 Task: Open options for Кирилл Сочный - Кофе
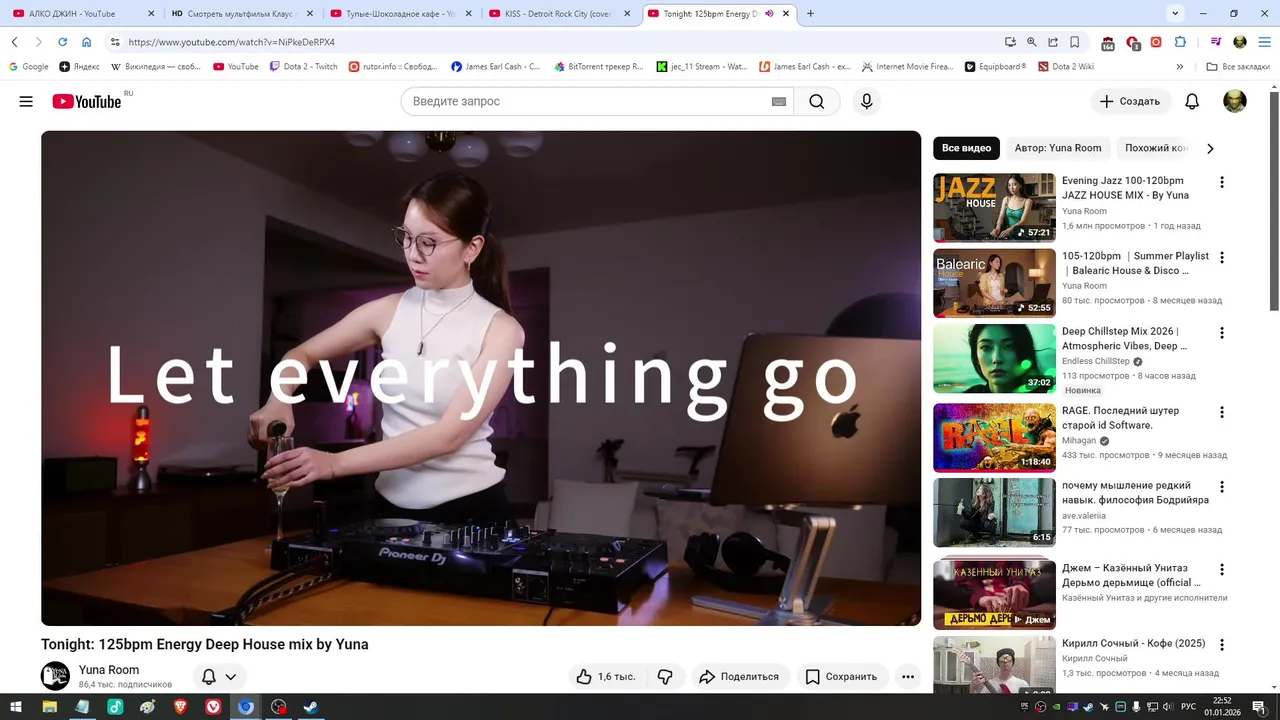click(1221, 644)
